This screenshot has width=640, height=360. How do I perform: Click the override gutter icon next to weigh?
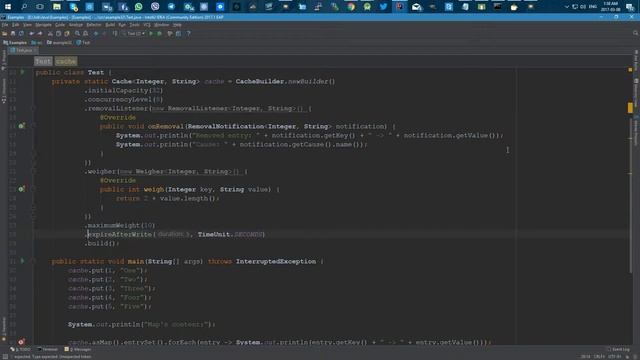point(22,189)
